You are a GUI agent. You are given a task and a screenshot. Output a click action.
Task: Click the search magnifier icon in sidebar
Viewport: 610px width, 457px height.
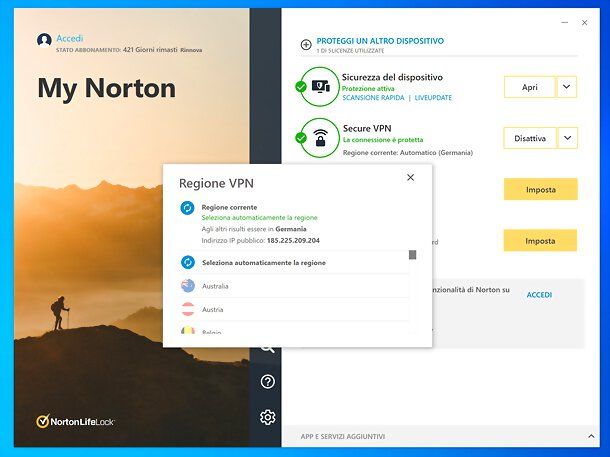268,348
